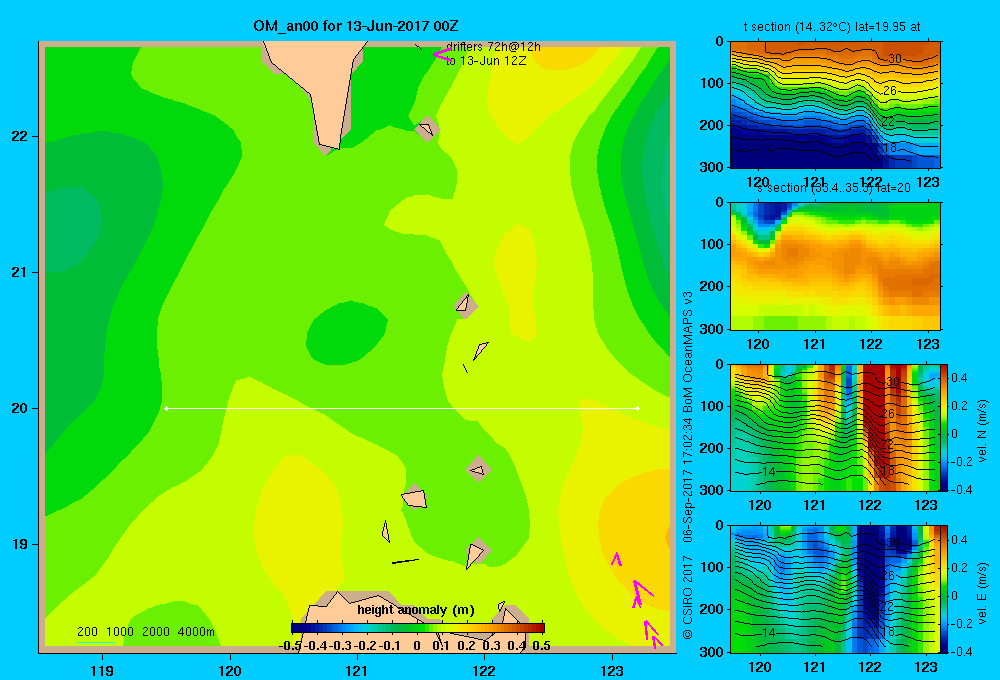Open the eastward velocity section panel
Image resolution: width=1000 pixels, height=680 pixels.
pos(835,589)
